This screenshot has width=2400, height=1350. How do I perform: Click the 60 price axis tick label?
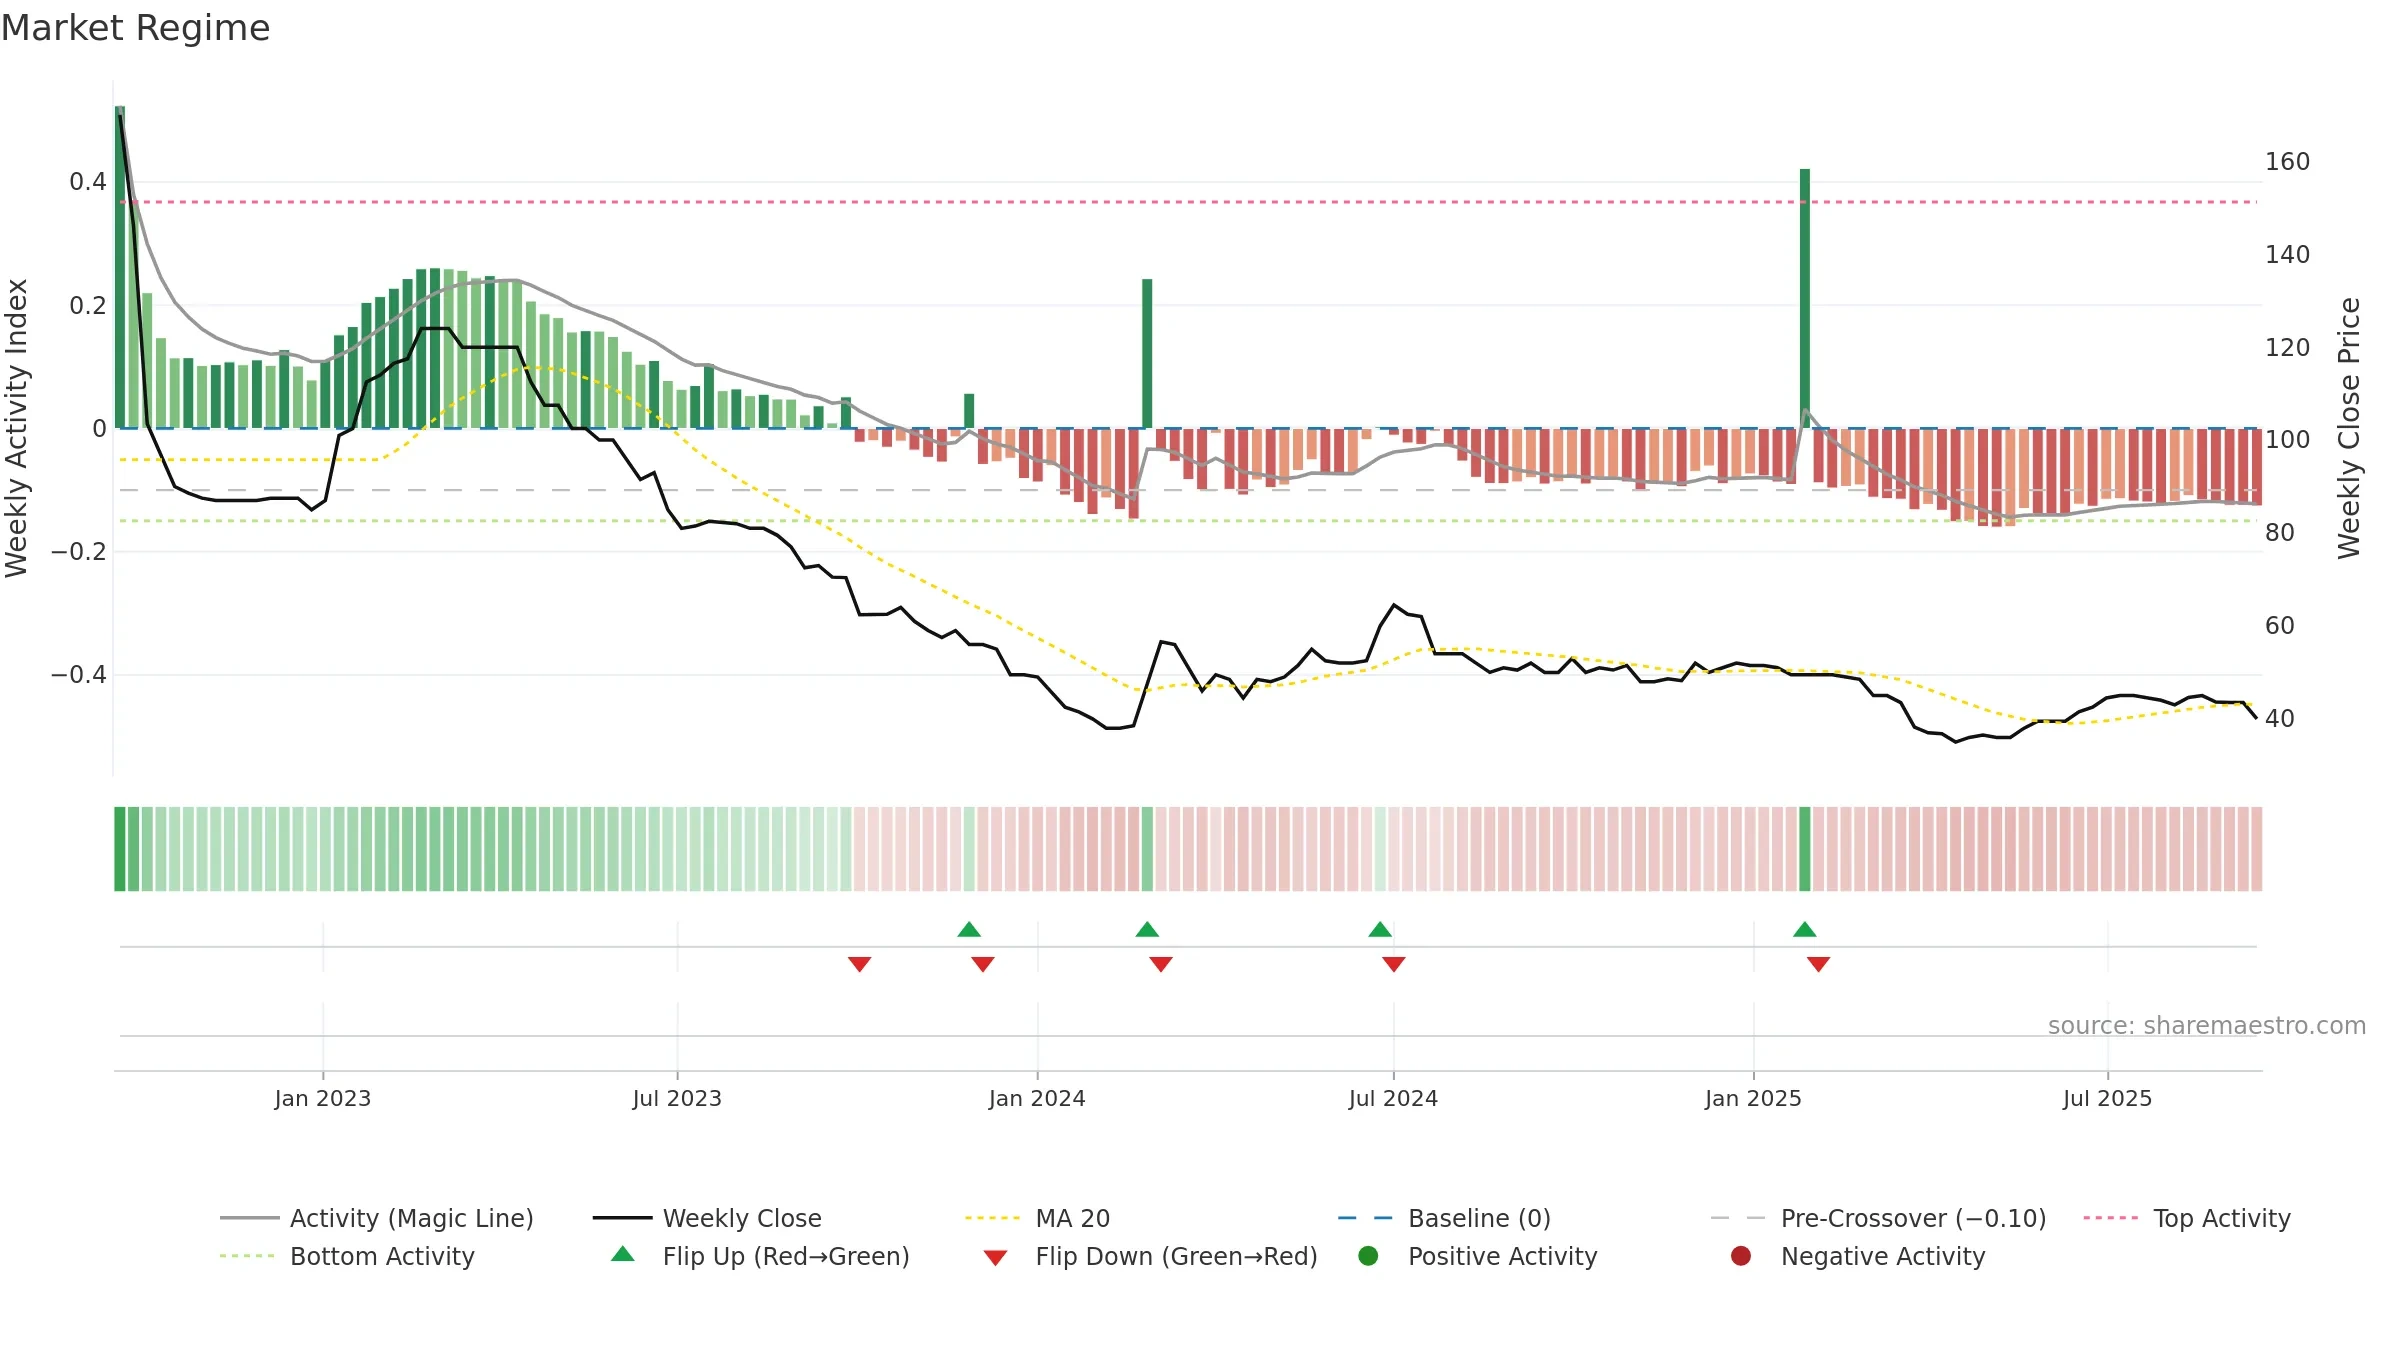coord(2279,626)
